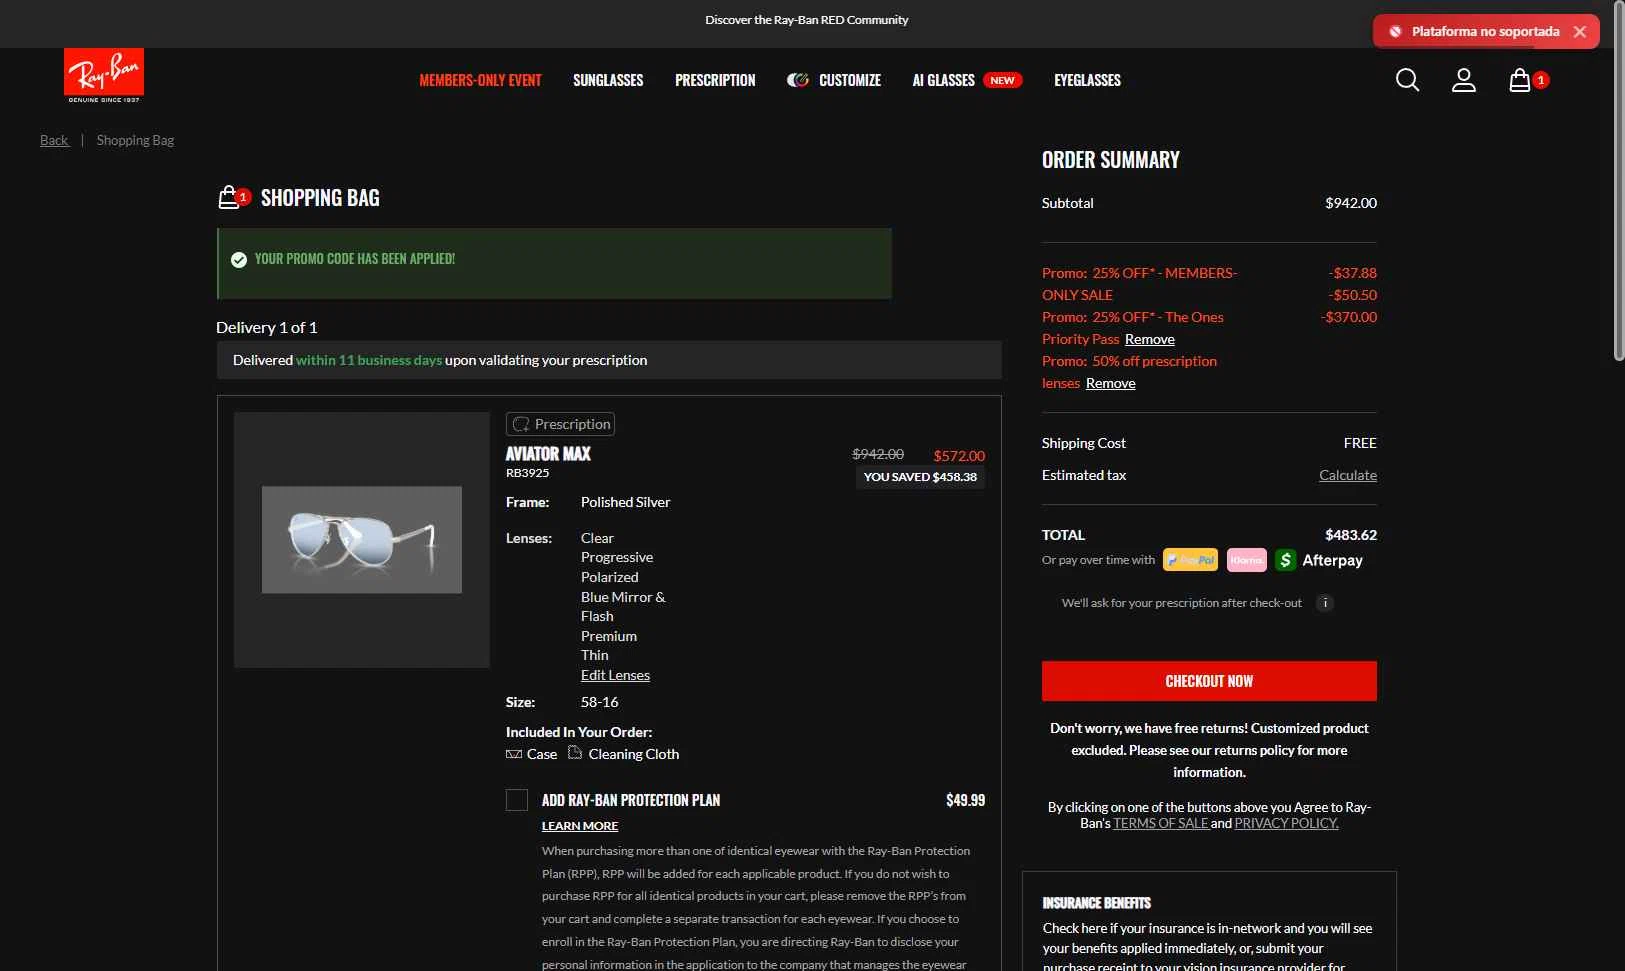Viewport: 1625px width, 971px height.
Task: Open the Terms of Sale link
Action: [x=1161, y=823]
